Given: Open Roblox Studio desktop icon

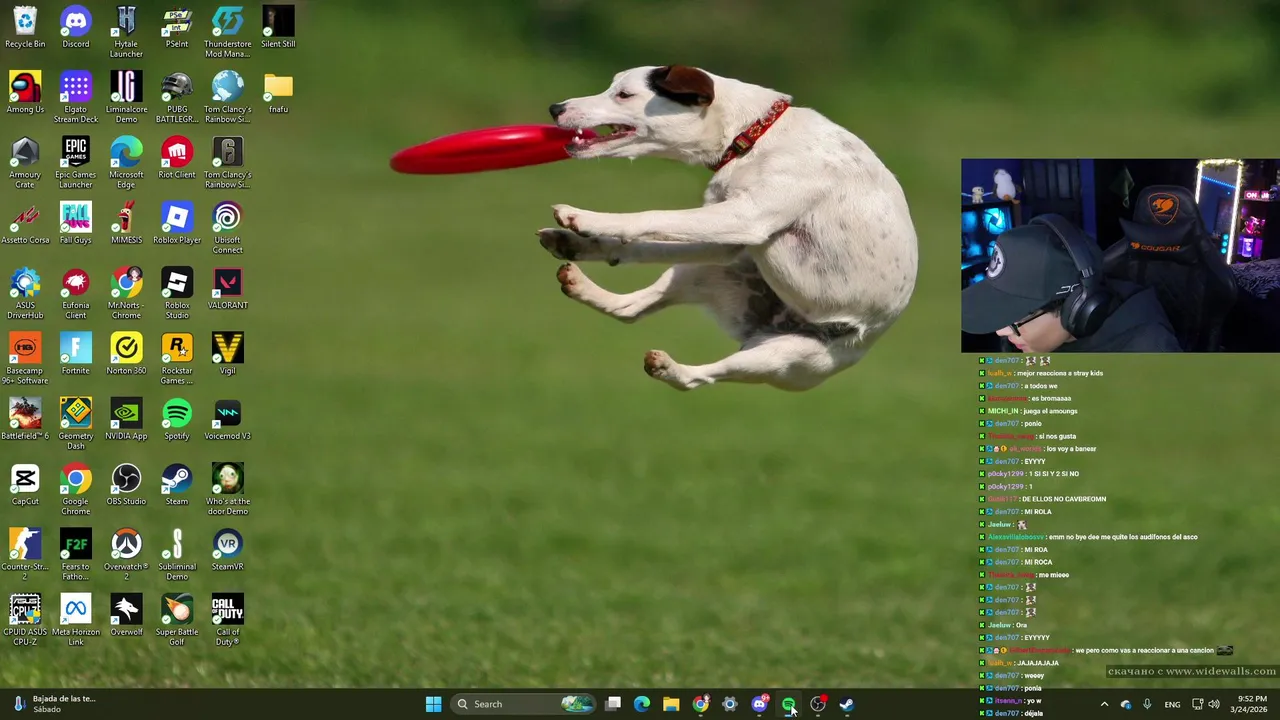Looking at the screenshot, I should 177,293.
